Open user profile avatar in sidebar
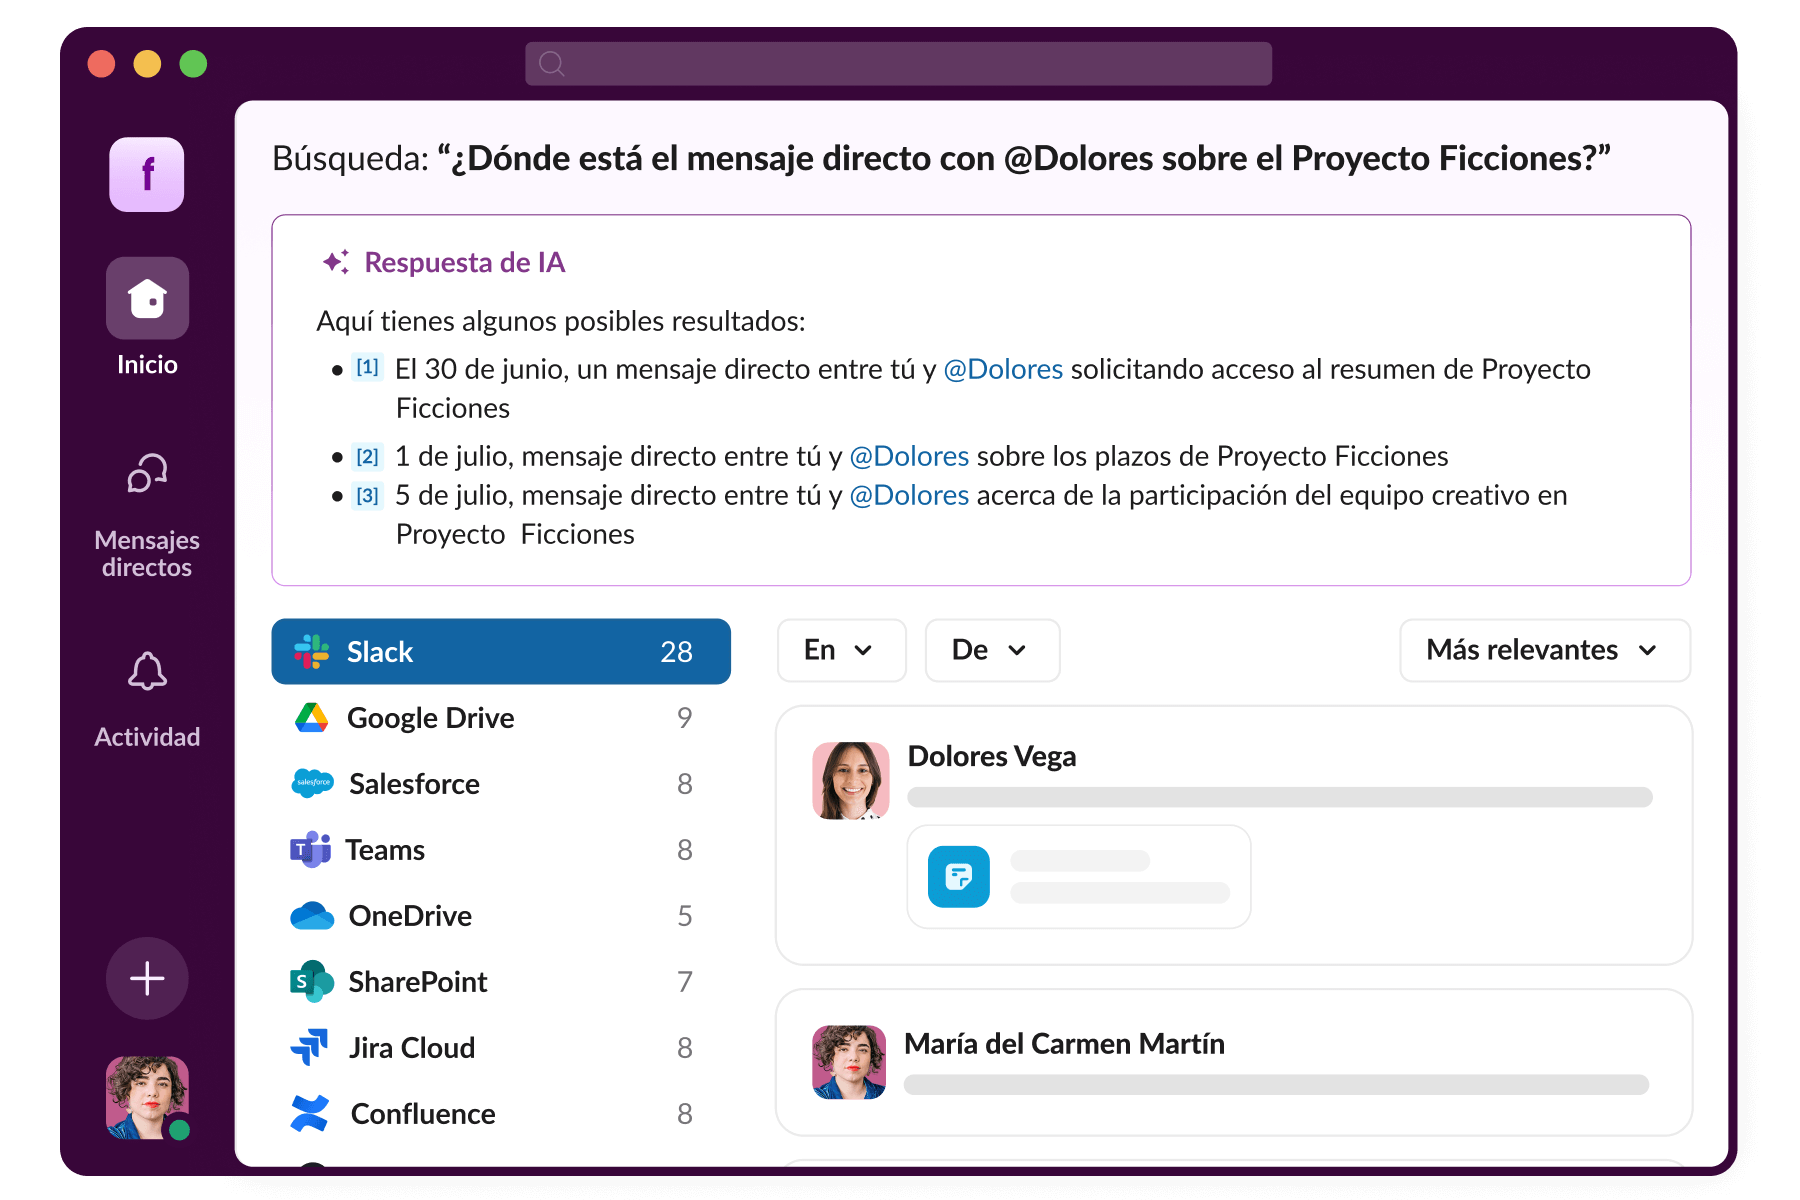This screenshot has height=1200, width=1800. 147,1097
